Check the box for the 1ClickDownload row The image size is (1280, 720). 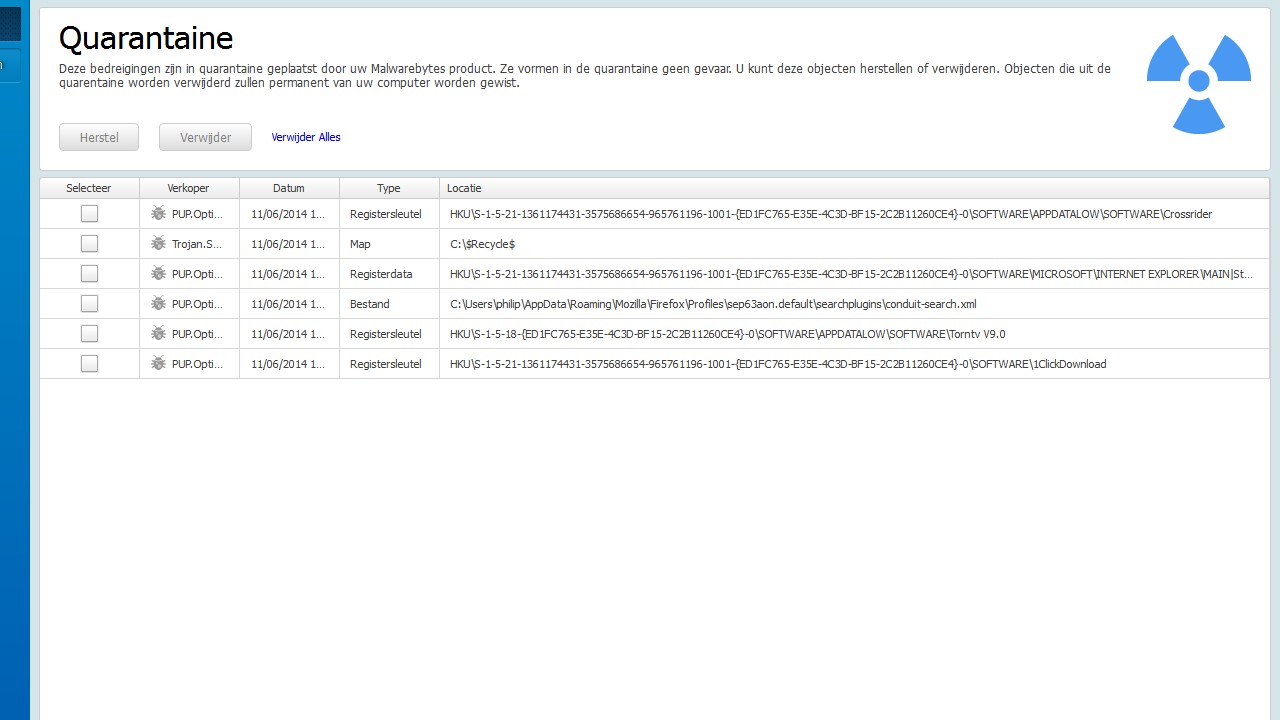tap(89, 363)
